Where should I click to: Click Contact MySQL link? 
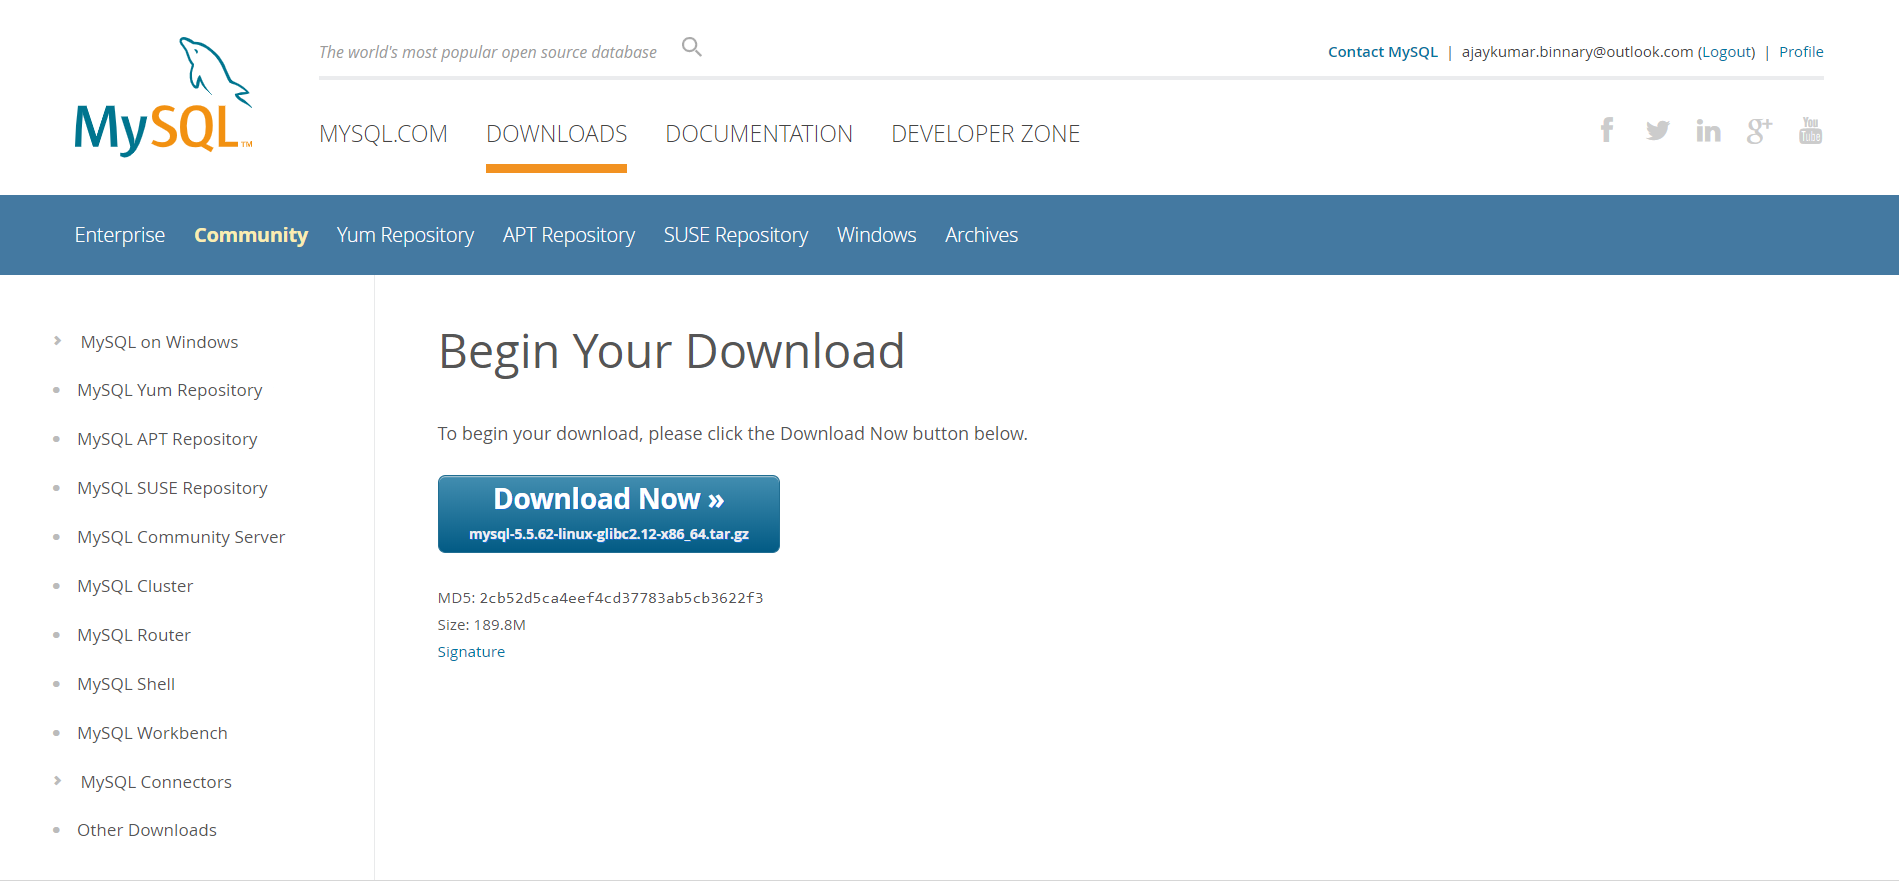coord(1383,52)
